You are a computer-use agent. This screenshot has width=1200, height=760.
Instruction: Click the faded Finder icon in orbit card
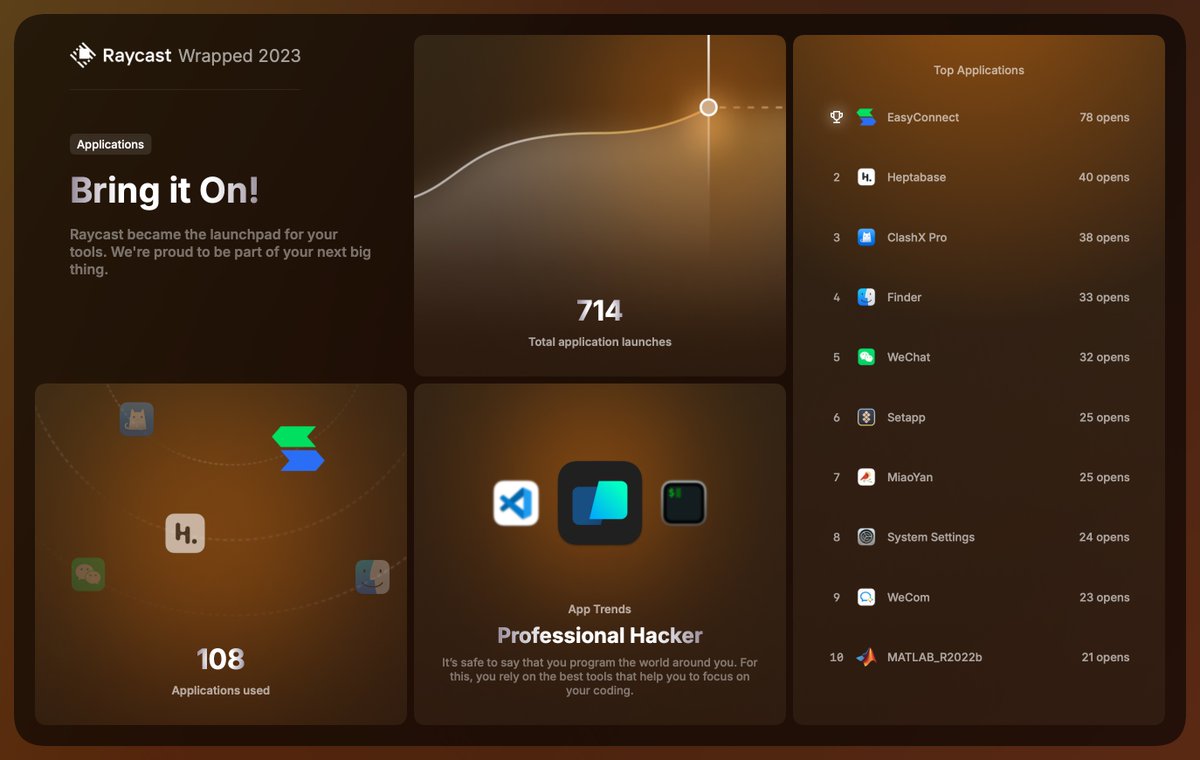click(372, 577)
